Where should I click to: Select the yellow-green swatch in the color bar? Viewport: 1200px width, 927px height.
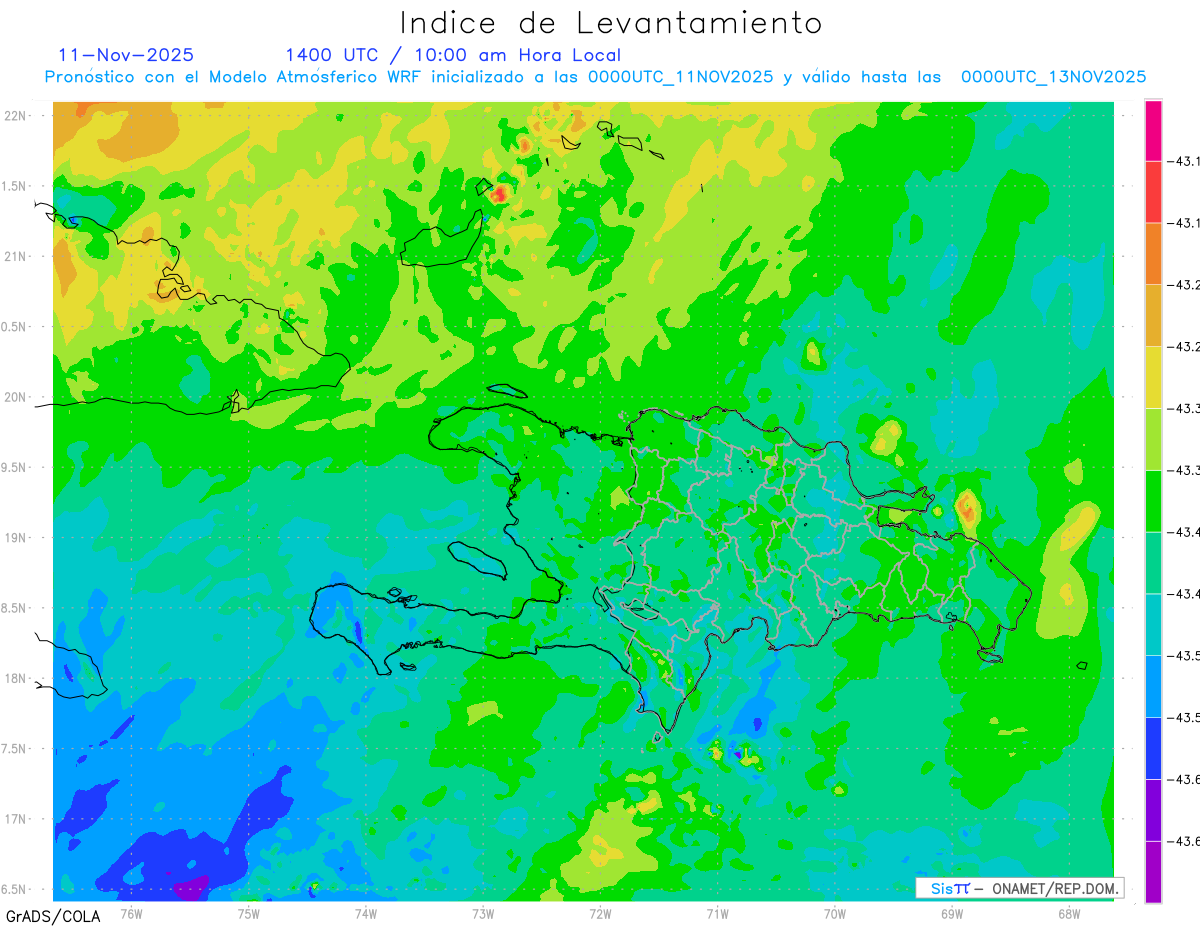click(1153, 439)
